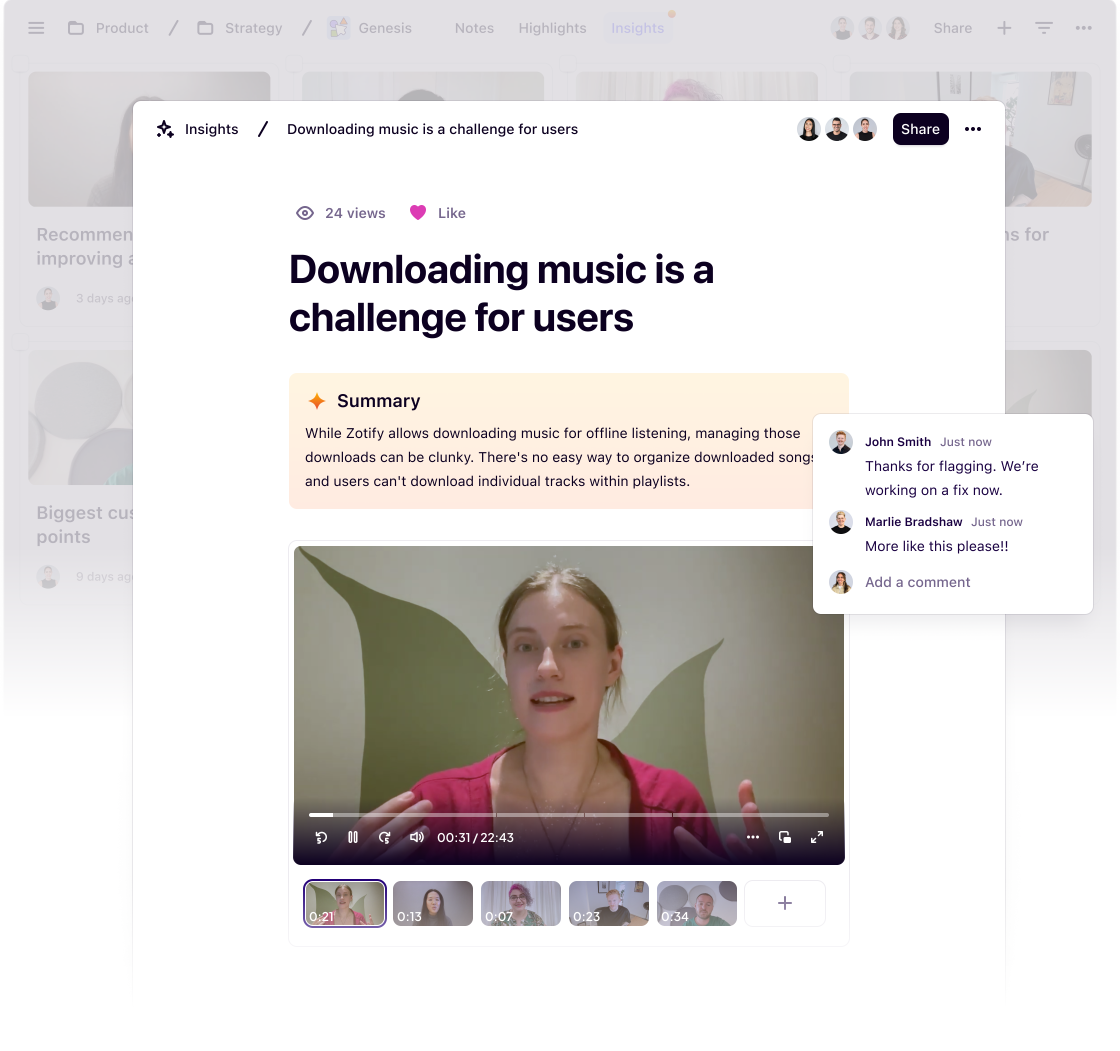Skip forward with the forward icon
The image size is (1120, 1051).
coord(384,837)
